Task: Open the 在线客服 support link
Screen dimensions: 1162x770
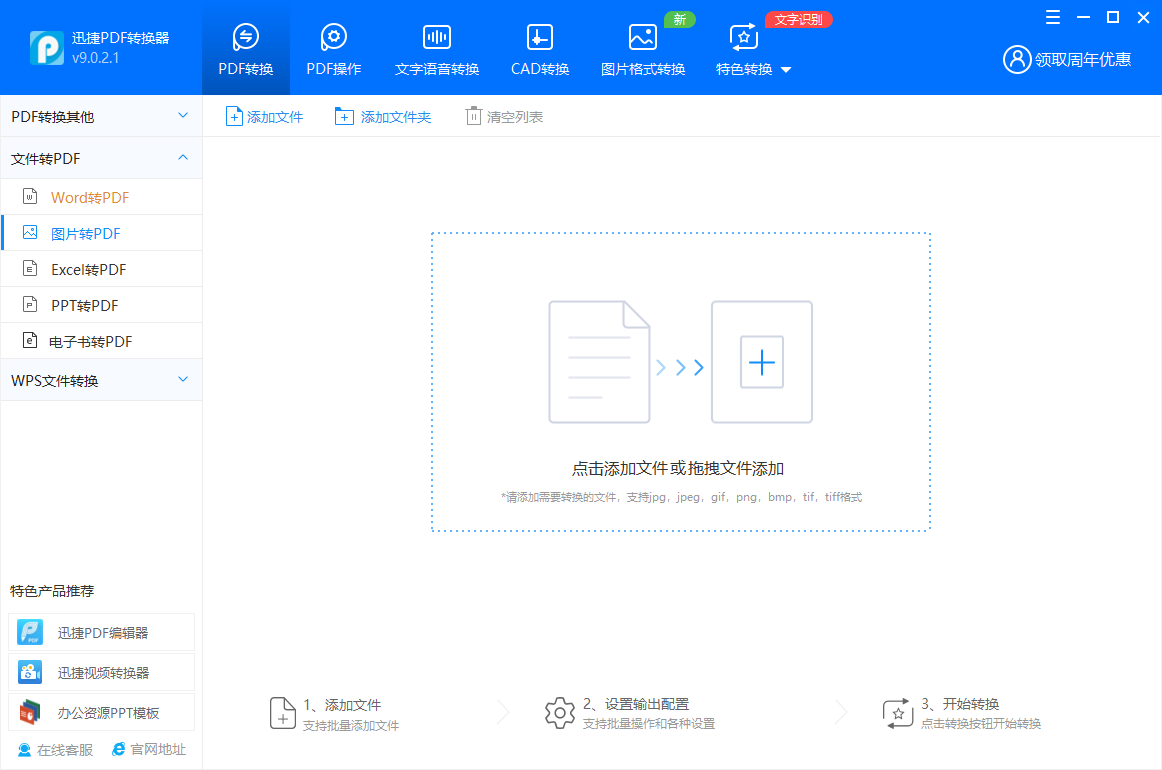Action: 56,750
